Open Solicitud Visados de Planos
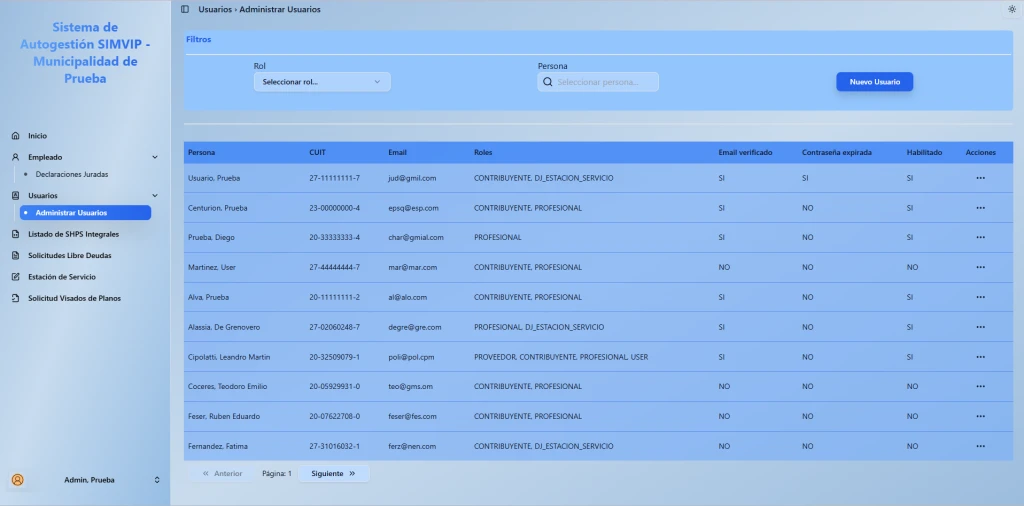The height and width of the screenshot is (506, 1024). coord(74,298)
